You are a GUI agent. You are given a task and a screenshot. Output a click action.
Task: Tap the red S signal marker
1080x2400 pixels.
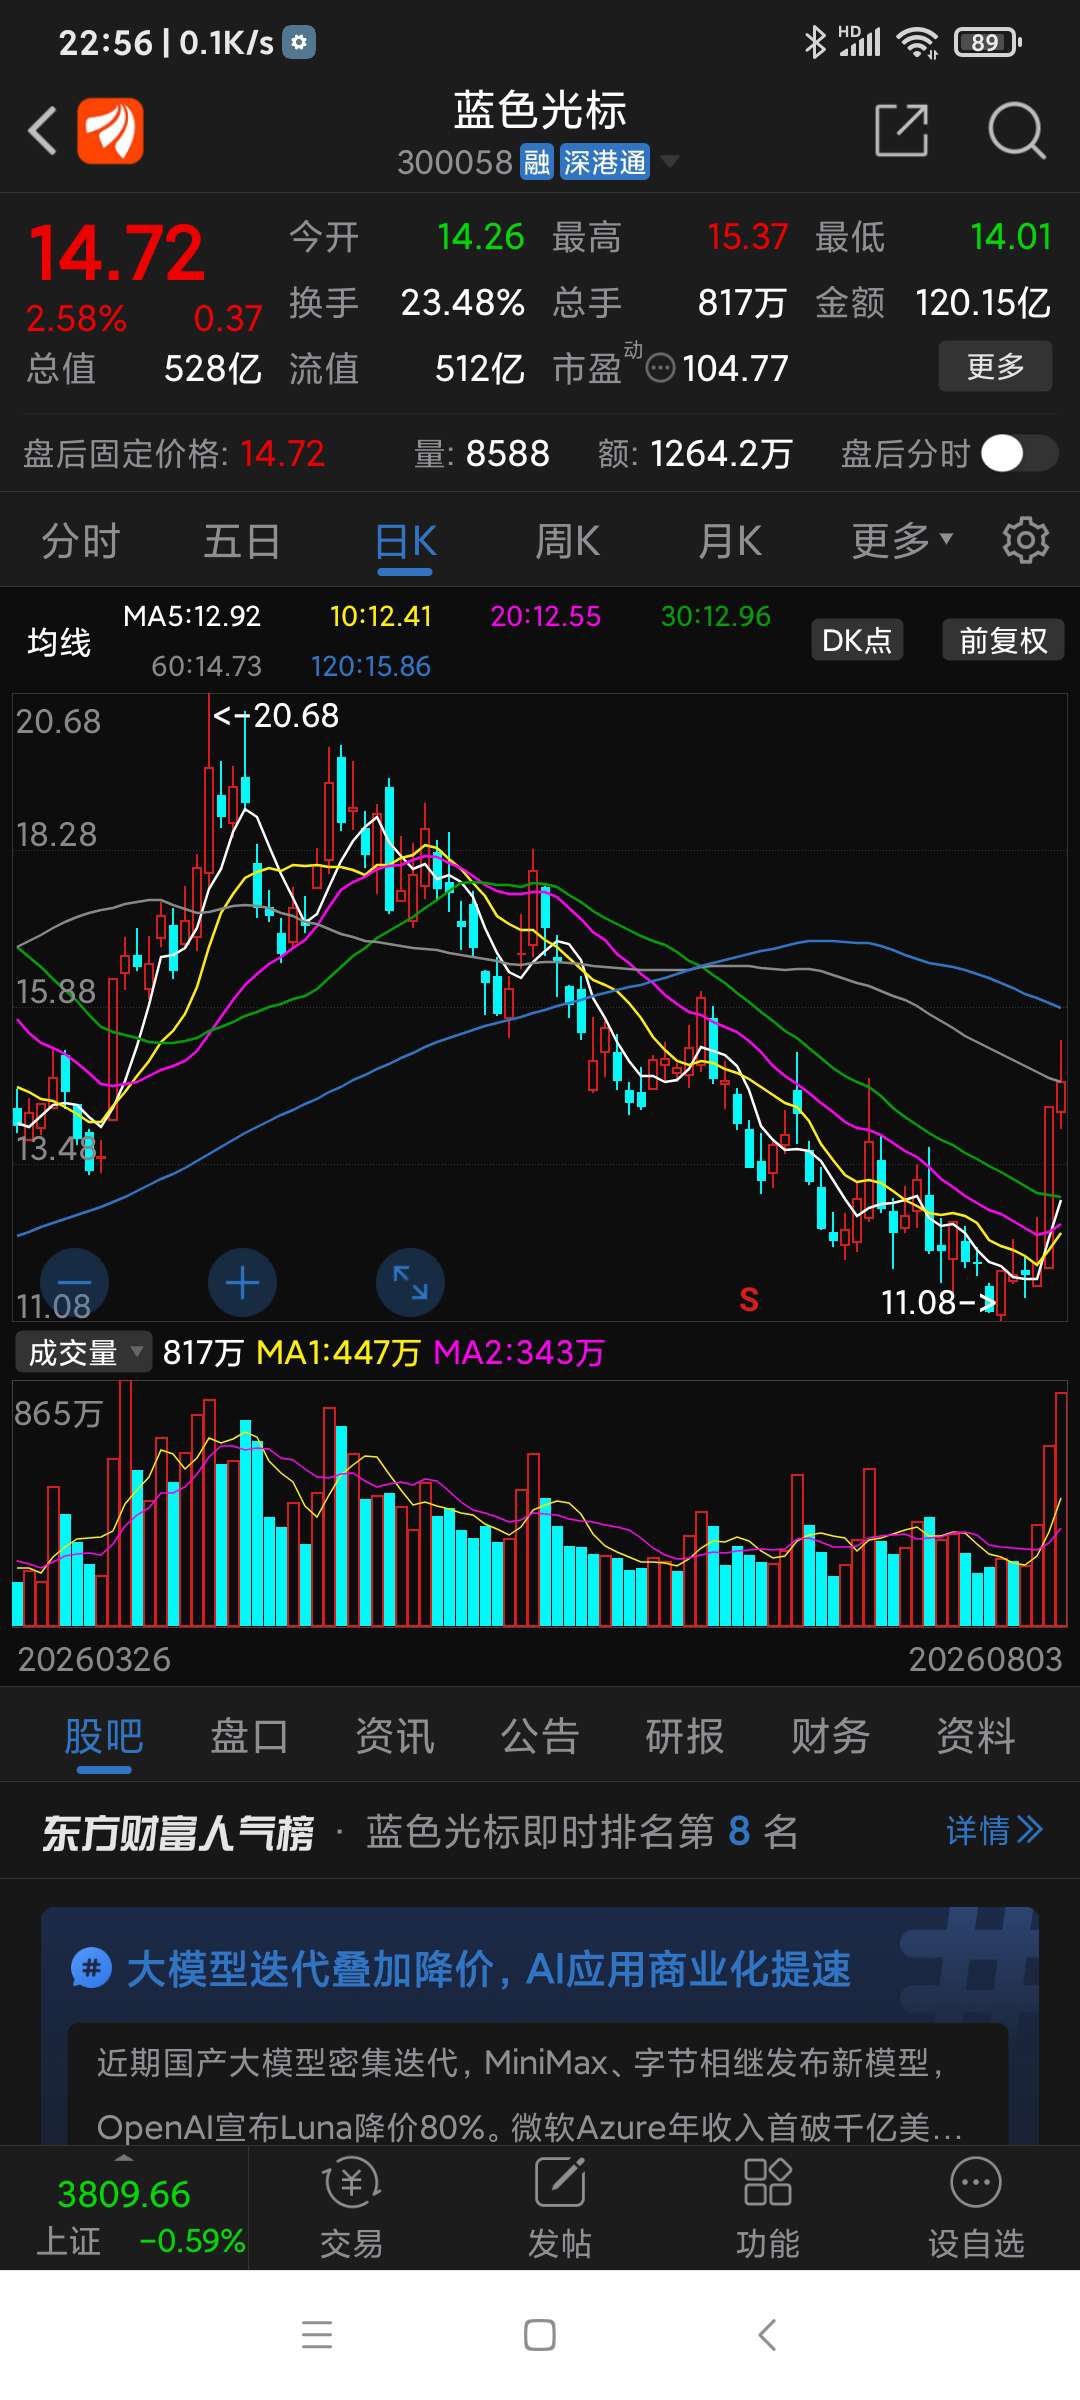tap(749, 1300)
